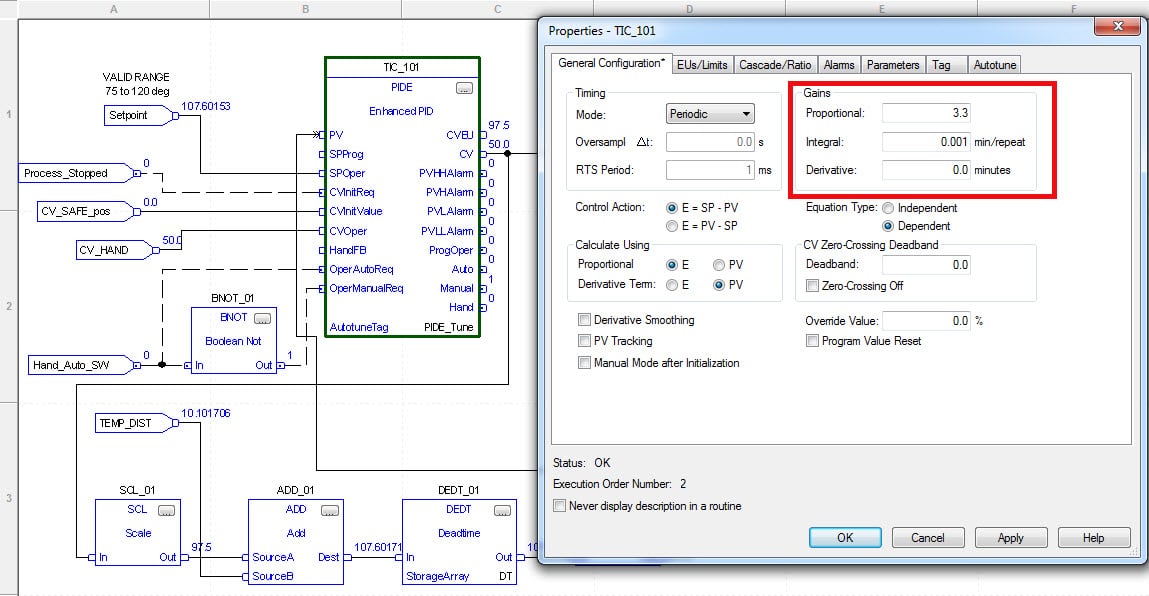Open TIC_101 PIDE block properties ellipsis button
Screen dimensions: 1149x596
tap(464, 88)
